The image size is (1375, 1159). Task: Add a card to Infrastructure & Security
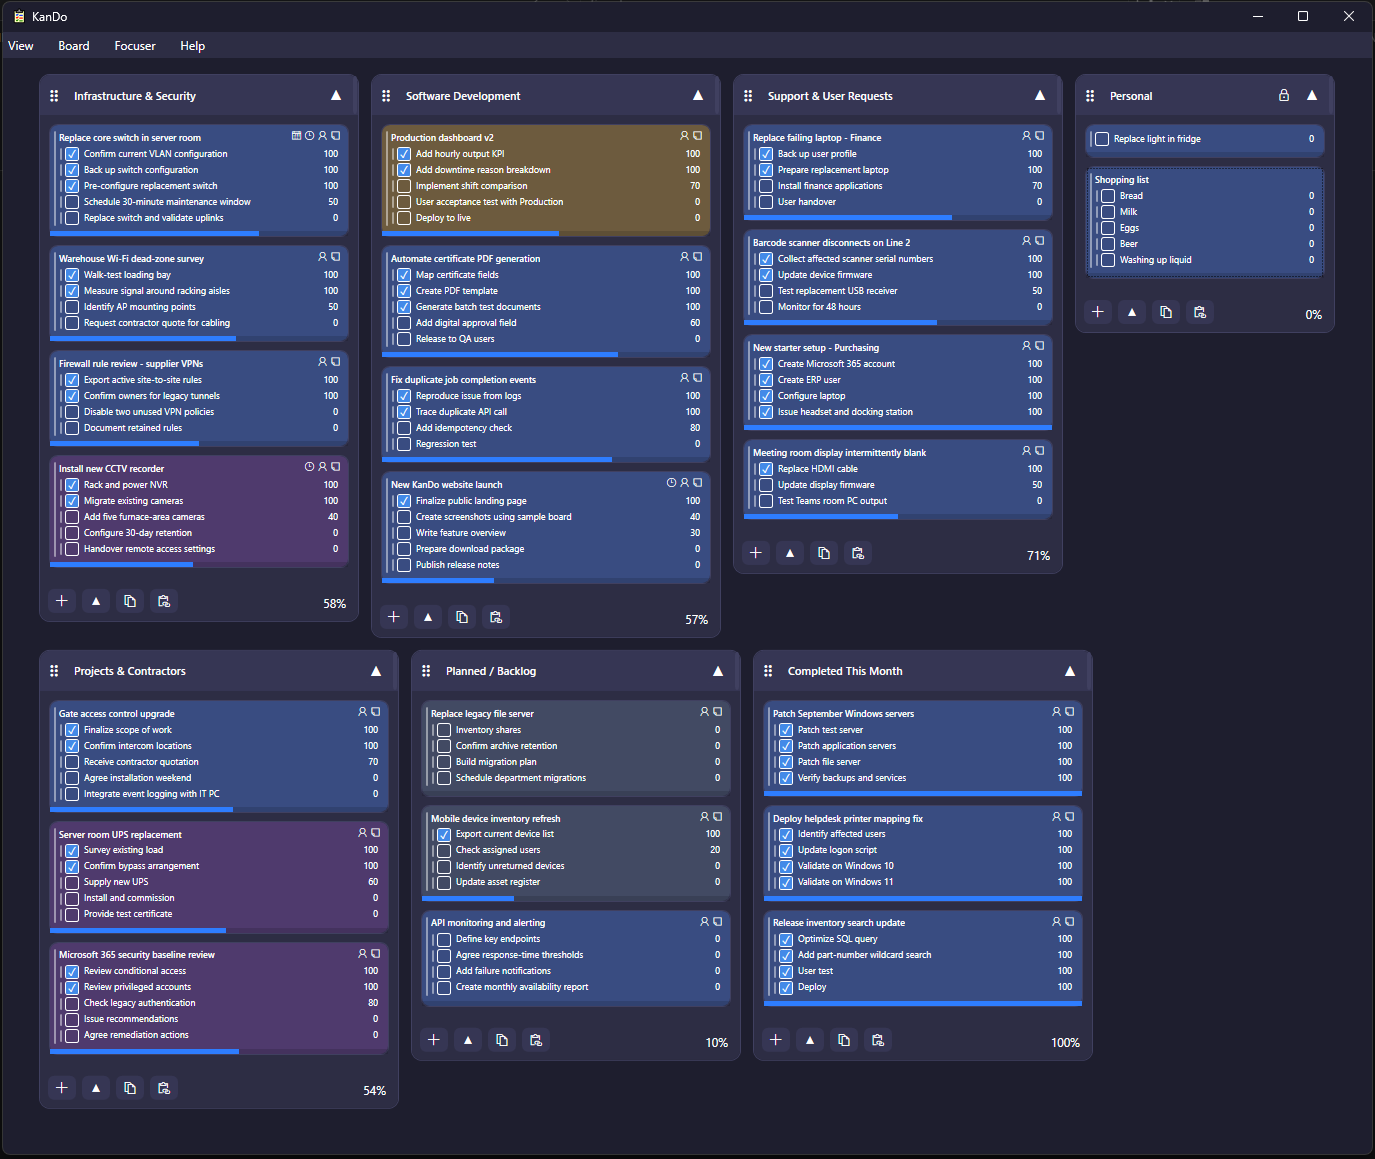tap(62, 601)
